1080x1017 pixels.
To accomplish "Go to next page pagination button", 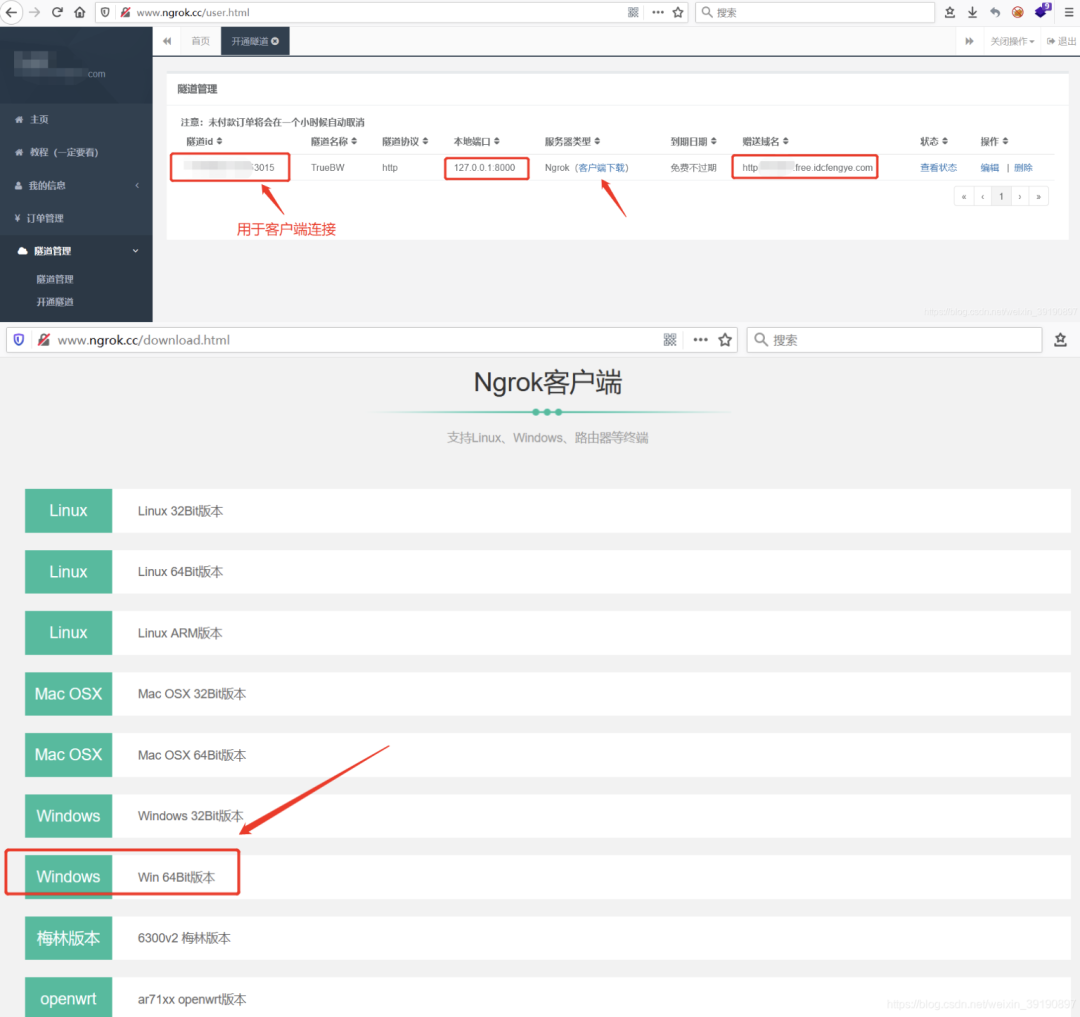I will point(1019,196).
